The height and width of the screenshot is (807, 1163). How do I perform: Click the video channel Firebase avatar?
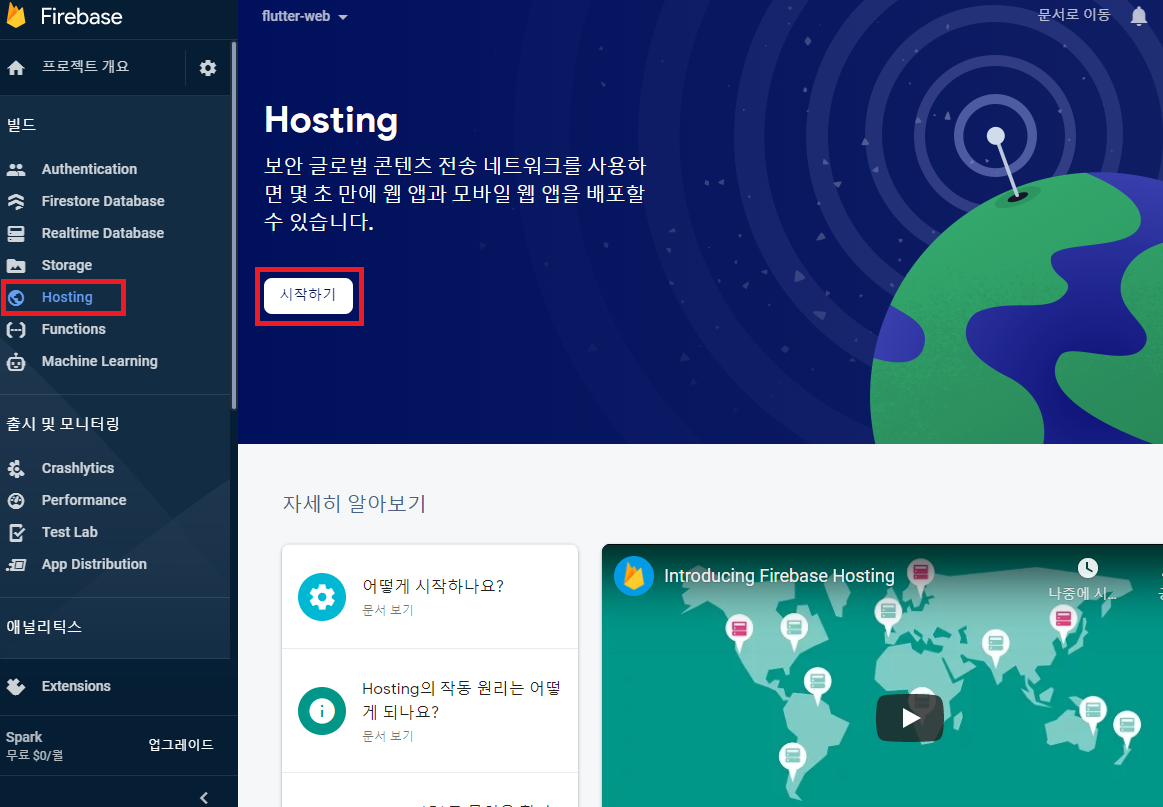coord(633,576)
